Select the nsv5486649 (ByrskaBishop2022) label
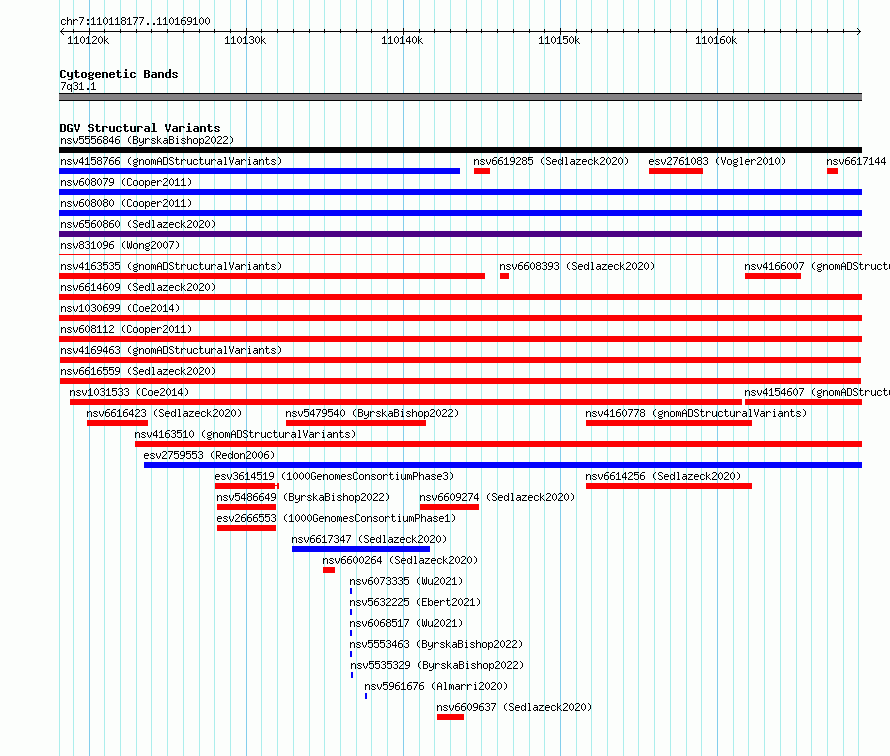Screen dimensions: 890x756 pyautogui.click(x=303, y=497)
